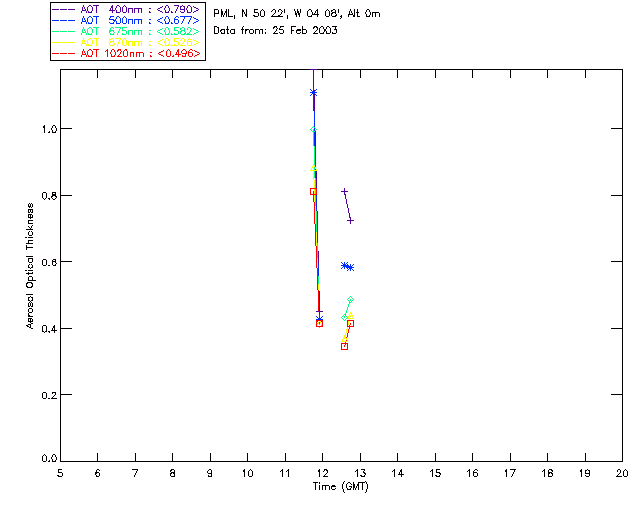The width and height of the screenshot is (640, 512).
Task: Click the 'Time (GMT)' x-axis label
Action: 340,487
